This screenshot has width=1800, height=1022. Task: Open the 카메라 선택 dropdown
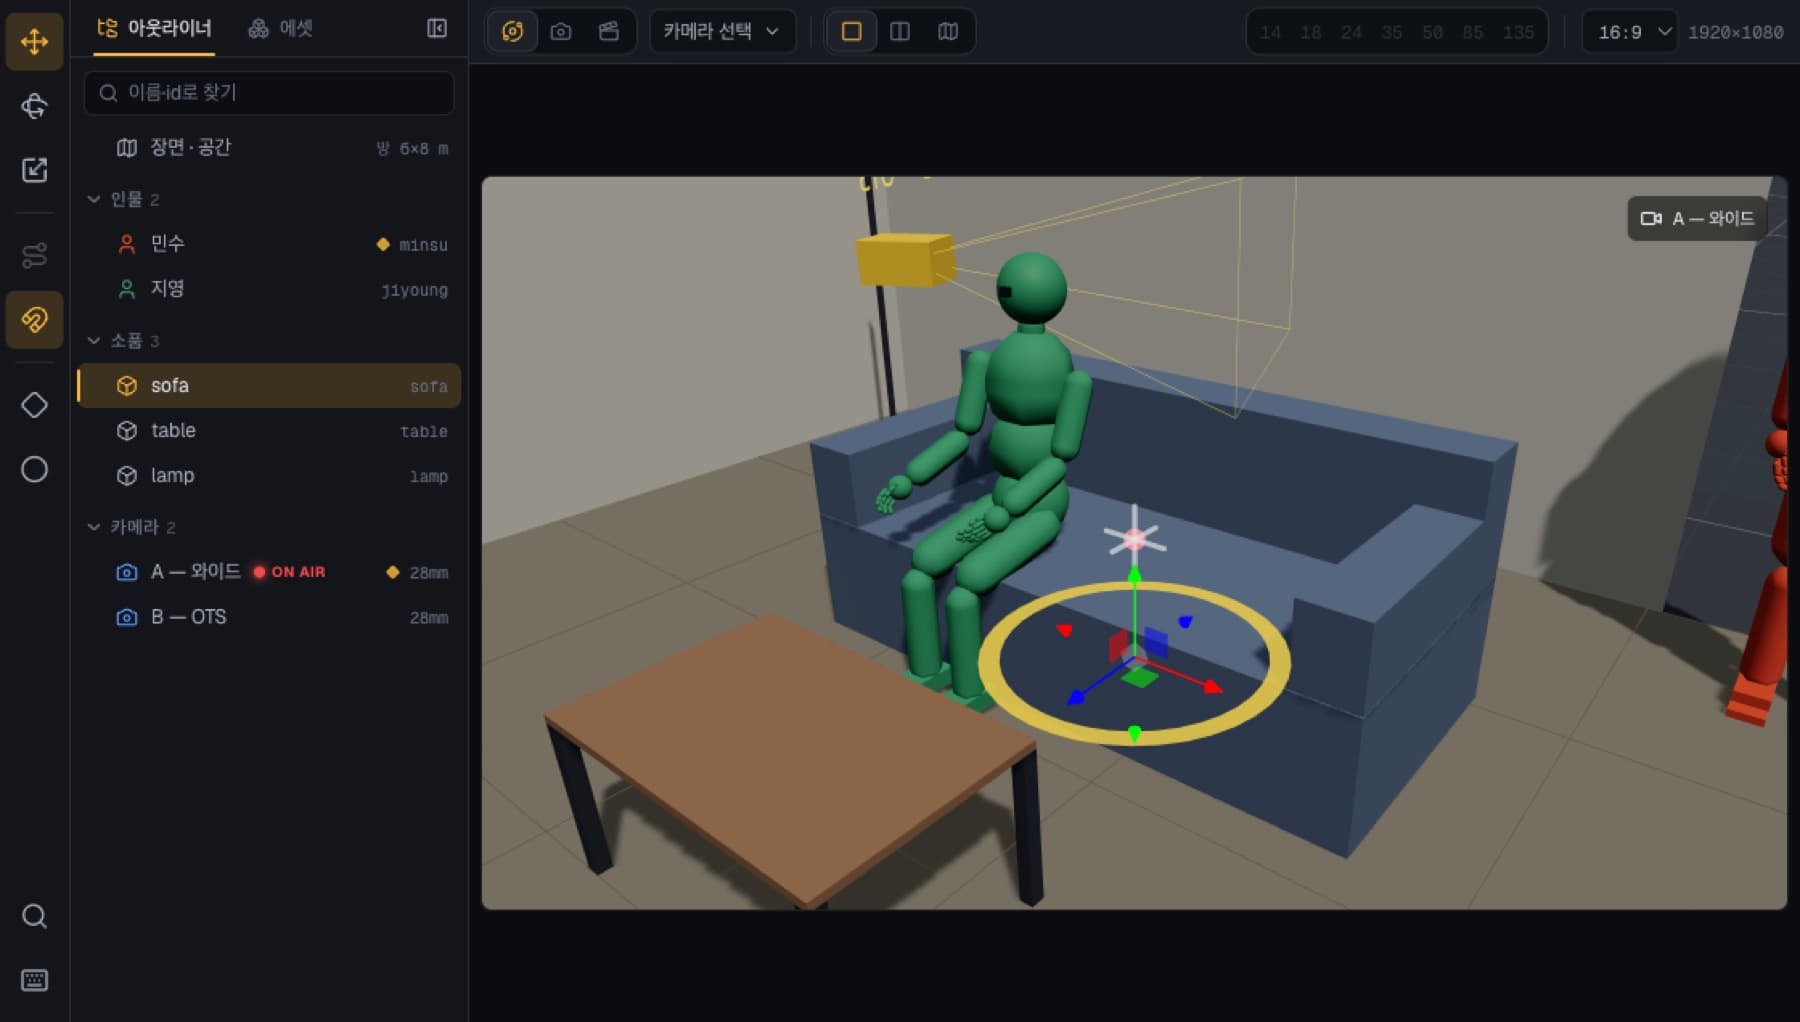[722, 32]
